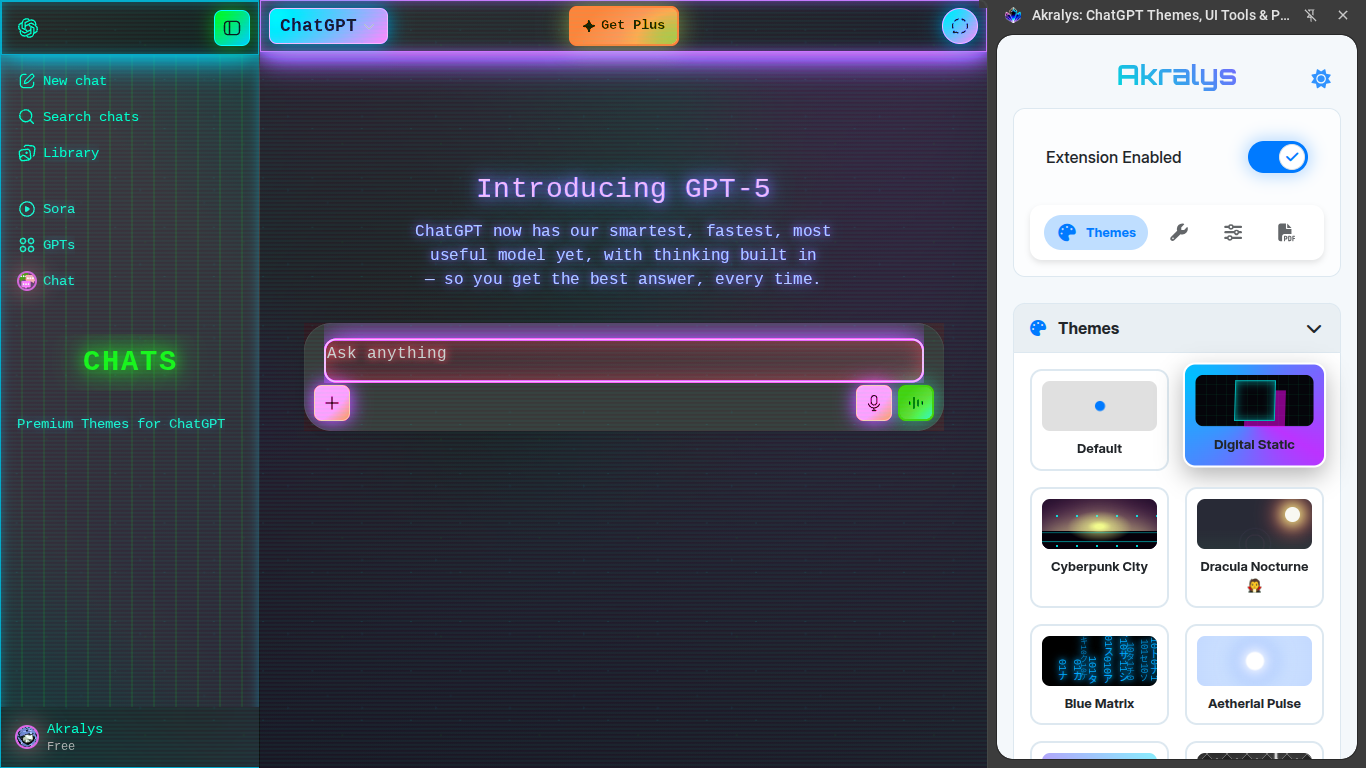Click the Sora play icon
Viewport: 1366px width, 768px height.
pos(27,209)
